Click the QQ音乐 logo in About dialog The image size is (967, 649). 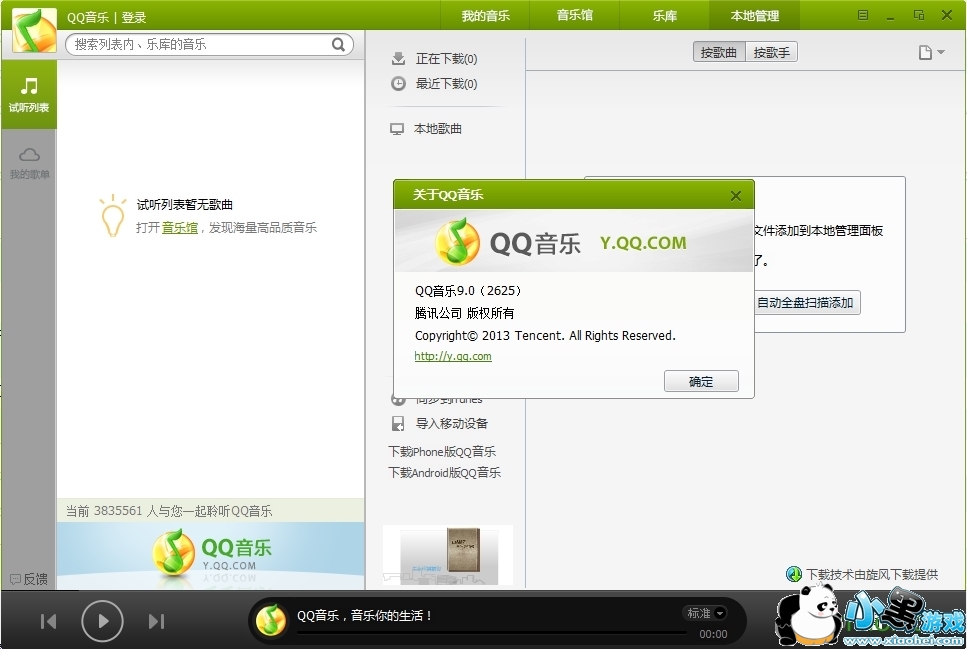[x=457, y=242]
